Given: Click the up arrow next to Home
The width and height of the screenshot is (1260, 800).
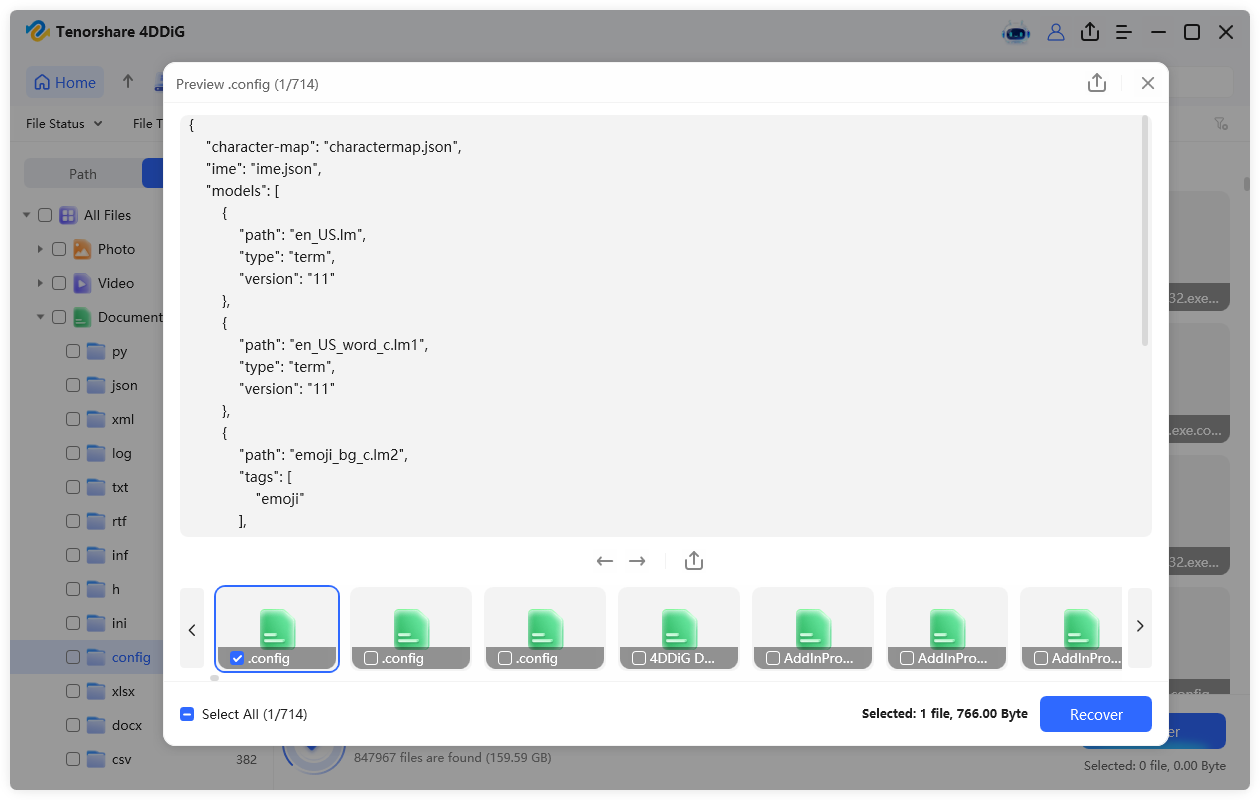Looking at the screenshot, I should tap(128, 82).
